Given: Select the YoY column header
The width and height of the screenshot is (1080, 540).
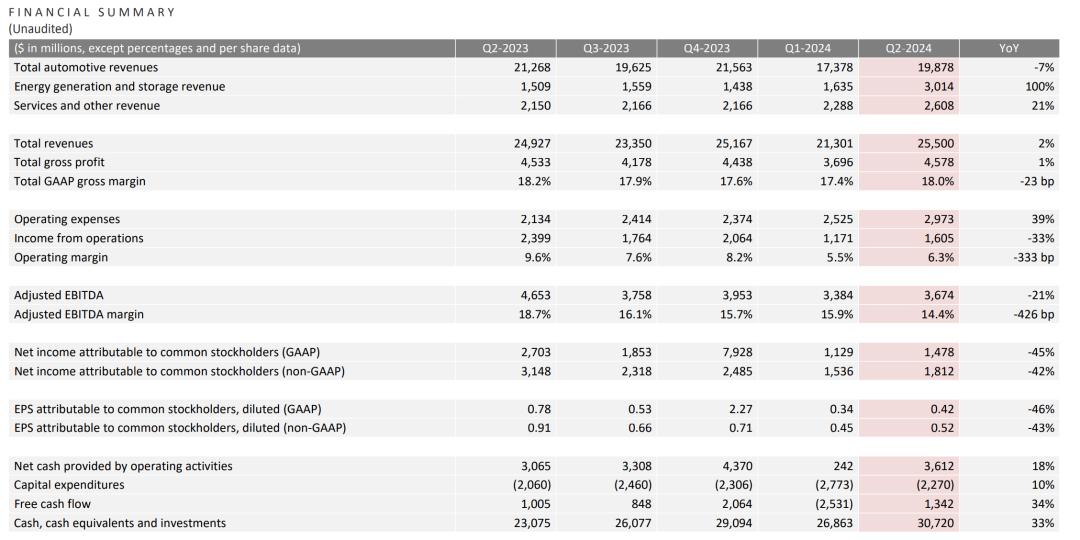Looking at the screenshot, I should [1009, 48].
